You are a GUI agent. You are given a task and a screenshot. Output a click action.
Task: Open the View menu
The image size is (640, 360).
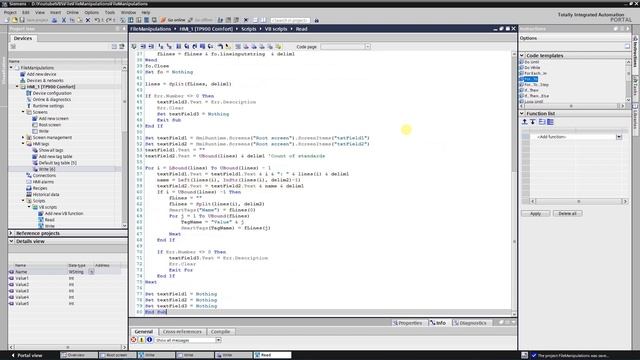pos(40,13)
